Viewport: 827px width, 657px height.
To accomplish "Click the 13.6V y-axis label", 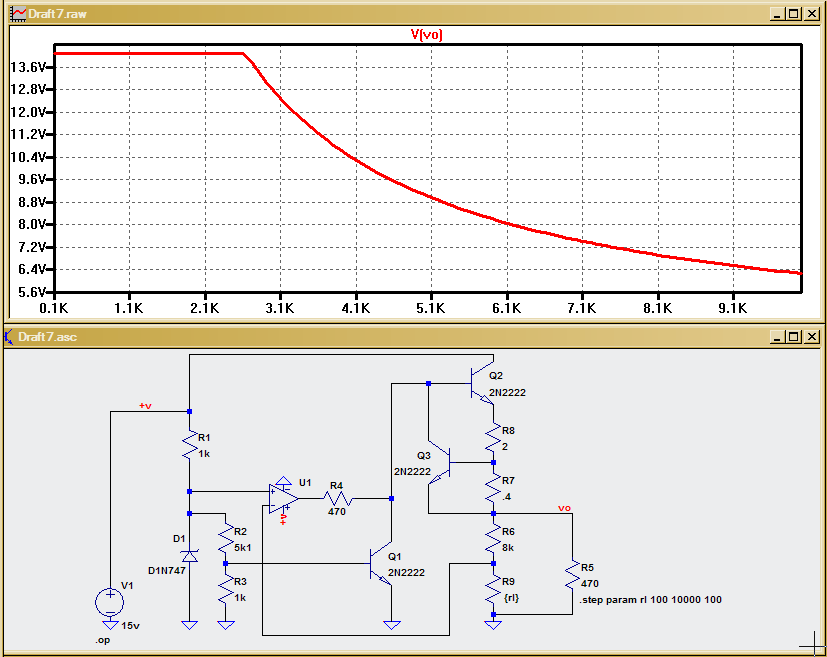I will 28,67.
